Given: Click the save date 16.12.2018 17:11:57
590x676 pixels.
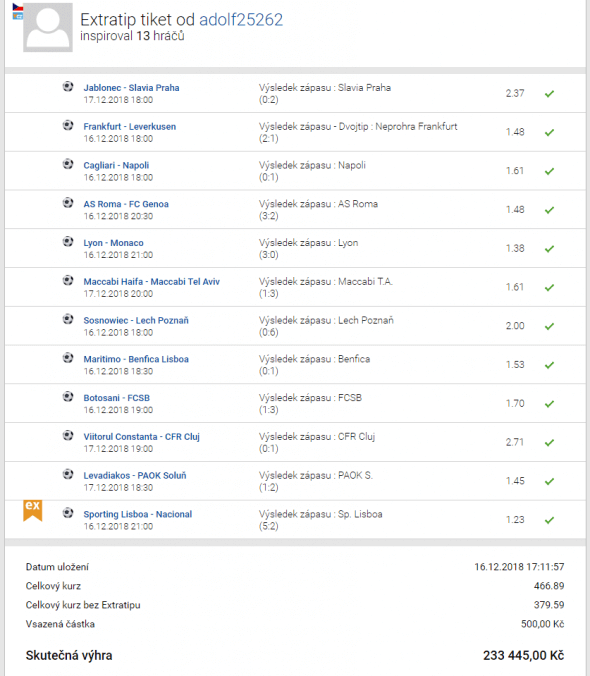Looking at the screenshot, I should click(519, 567).
